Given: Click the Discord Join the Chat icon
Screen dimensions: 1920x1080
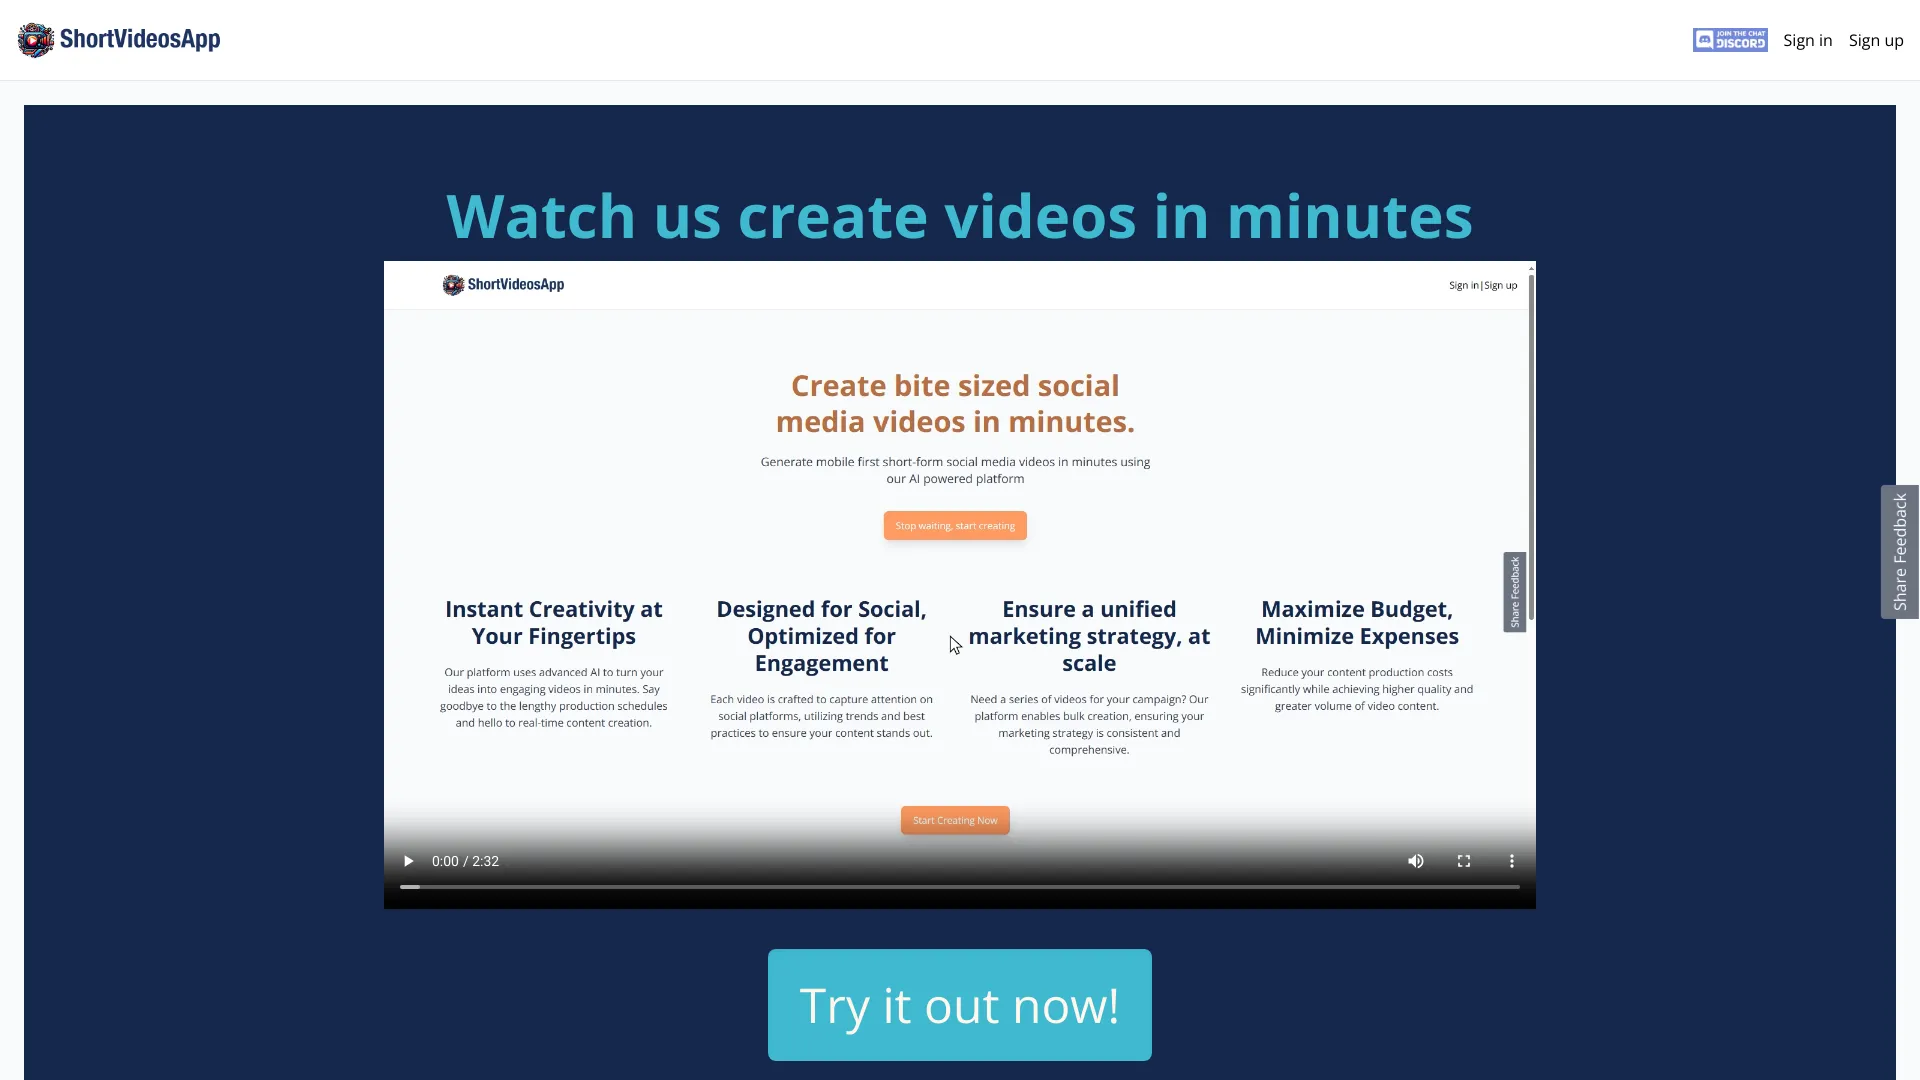Looking at the screenshot, I should [x=1729, y=40].
